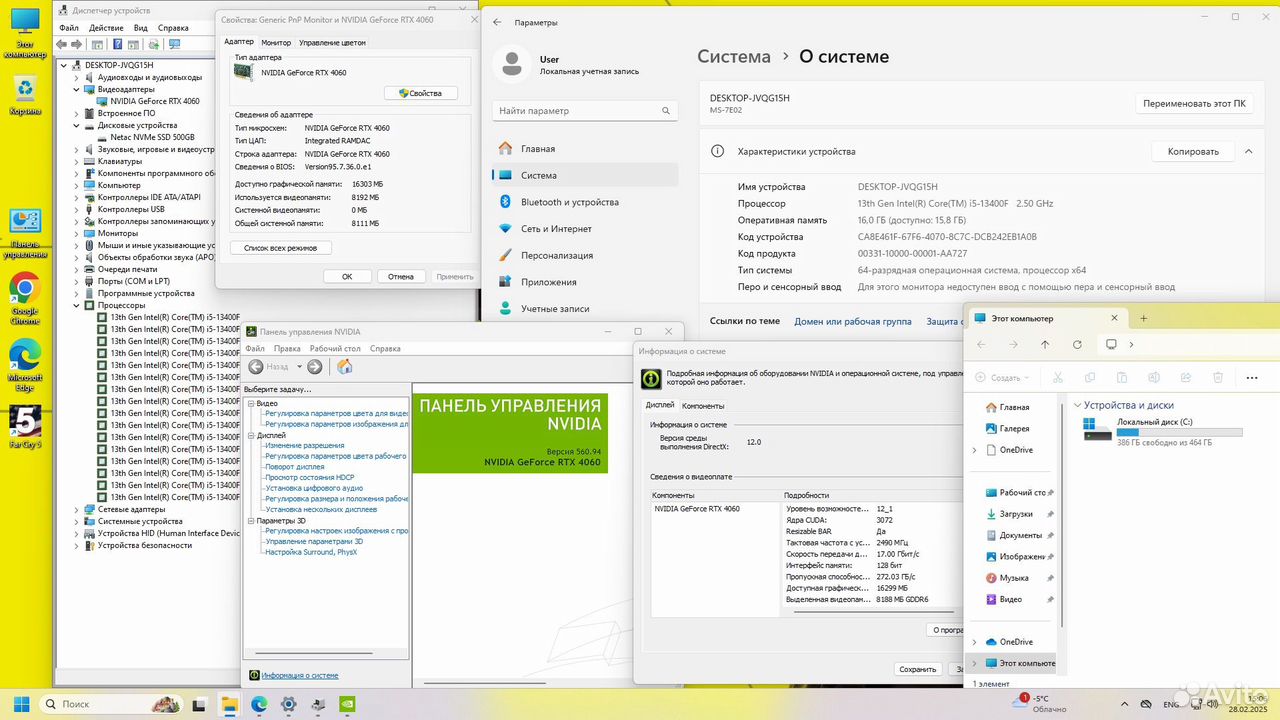This screenshot has height=720, width=1280.
Task: Switch to Компоненты tab in system info
Action: tap(703, 406)
